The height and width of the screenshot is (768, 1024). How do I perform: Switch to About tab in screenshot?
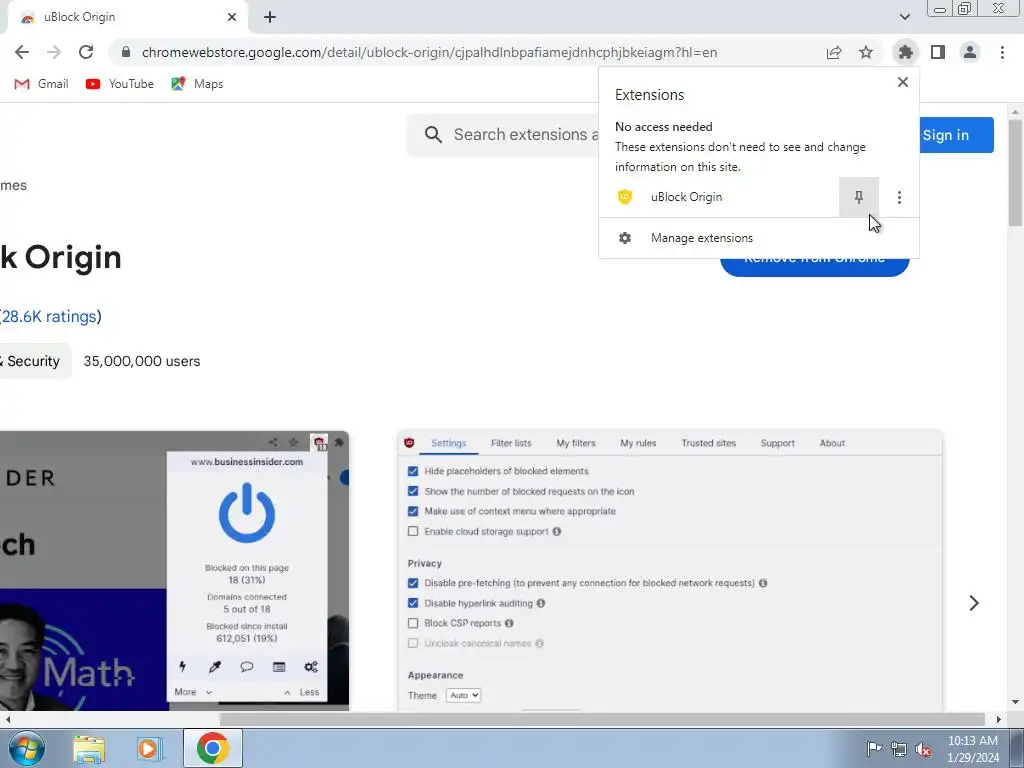pos(832,443)
